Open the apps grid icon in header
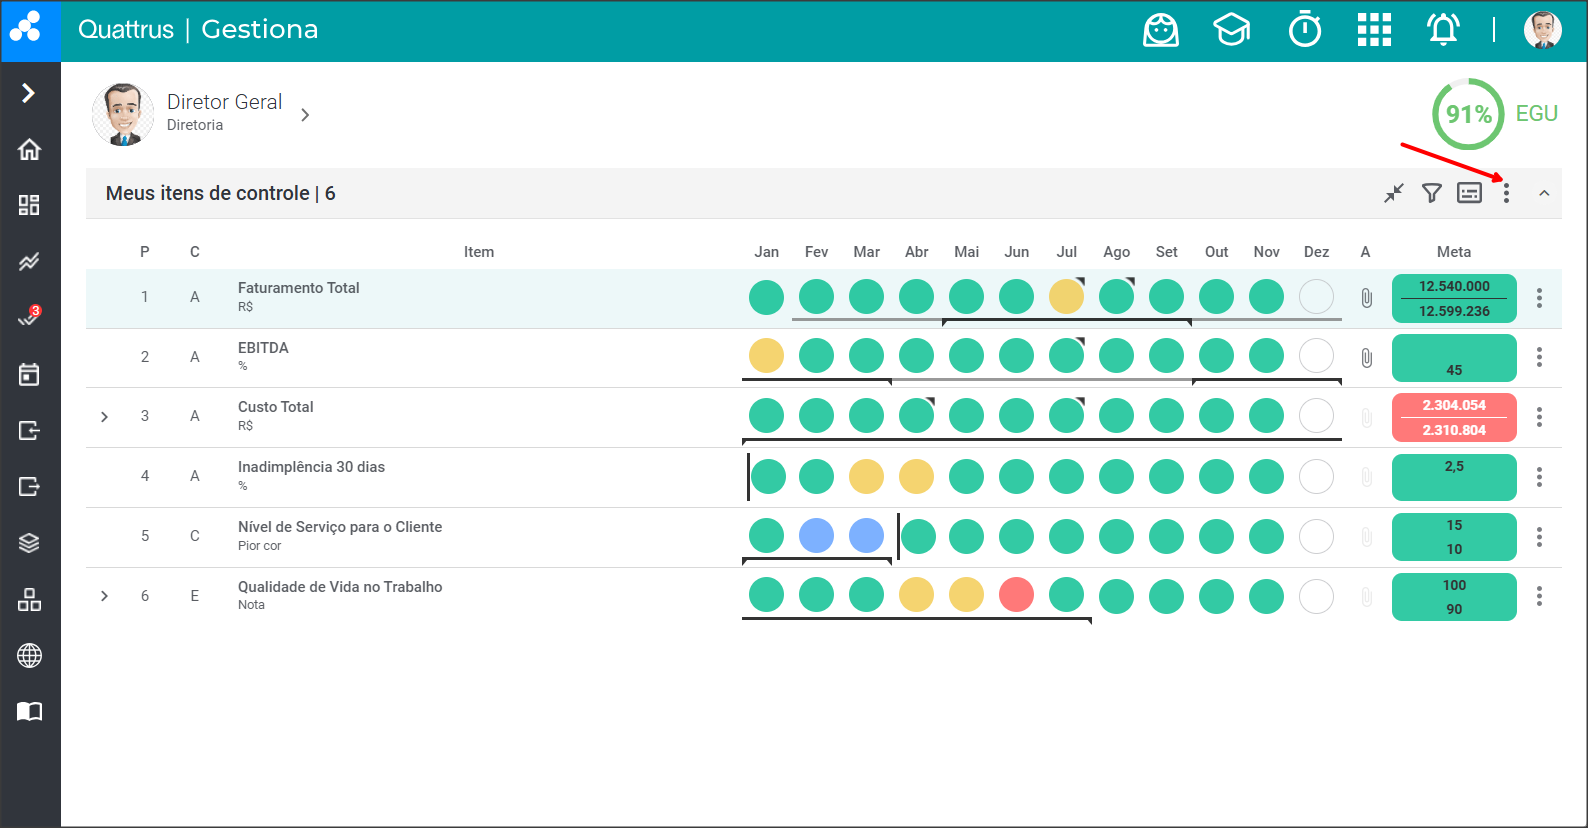1588x828 pixels. tap(1374, 30)
